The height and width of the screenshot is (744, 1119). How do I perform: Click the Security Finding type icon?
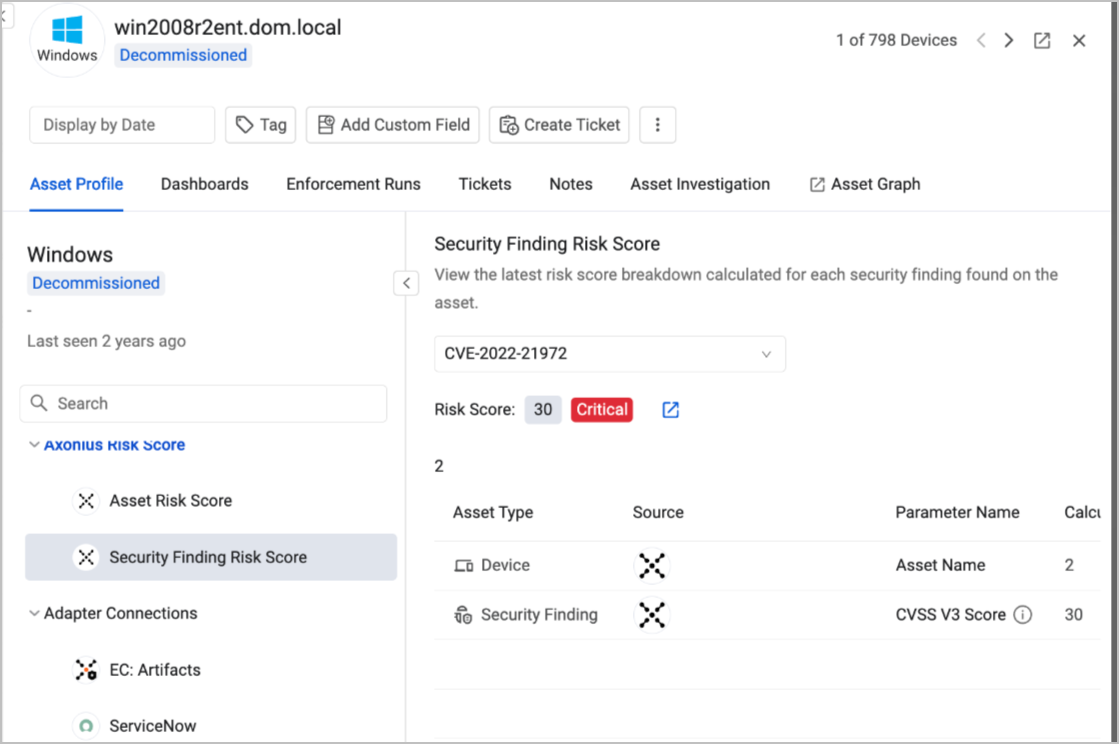click(463, 615)
